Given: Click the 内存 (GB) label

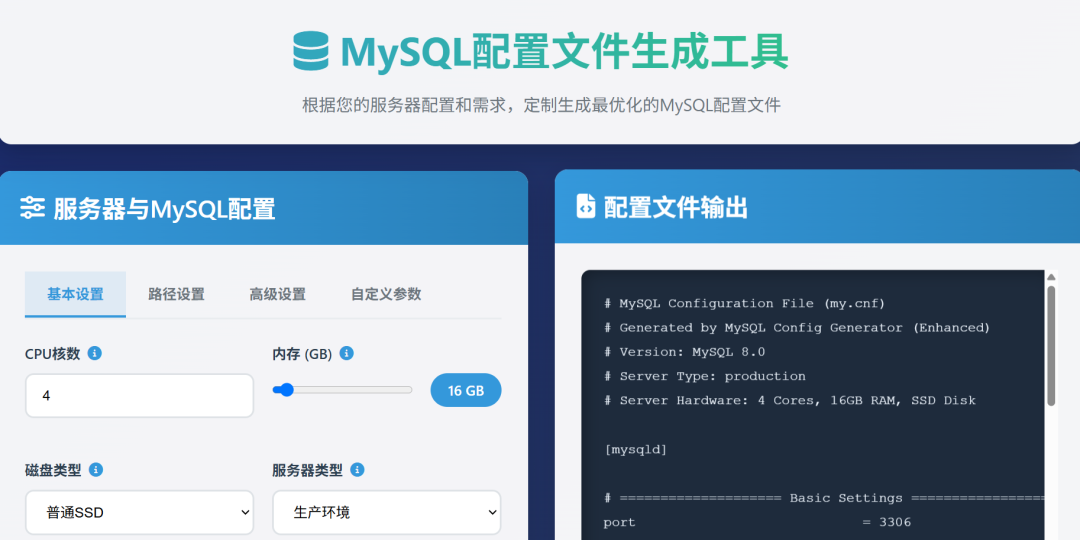Looking at the screenshot, I should point(302,354).
